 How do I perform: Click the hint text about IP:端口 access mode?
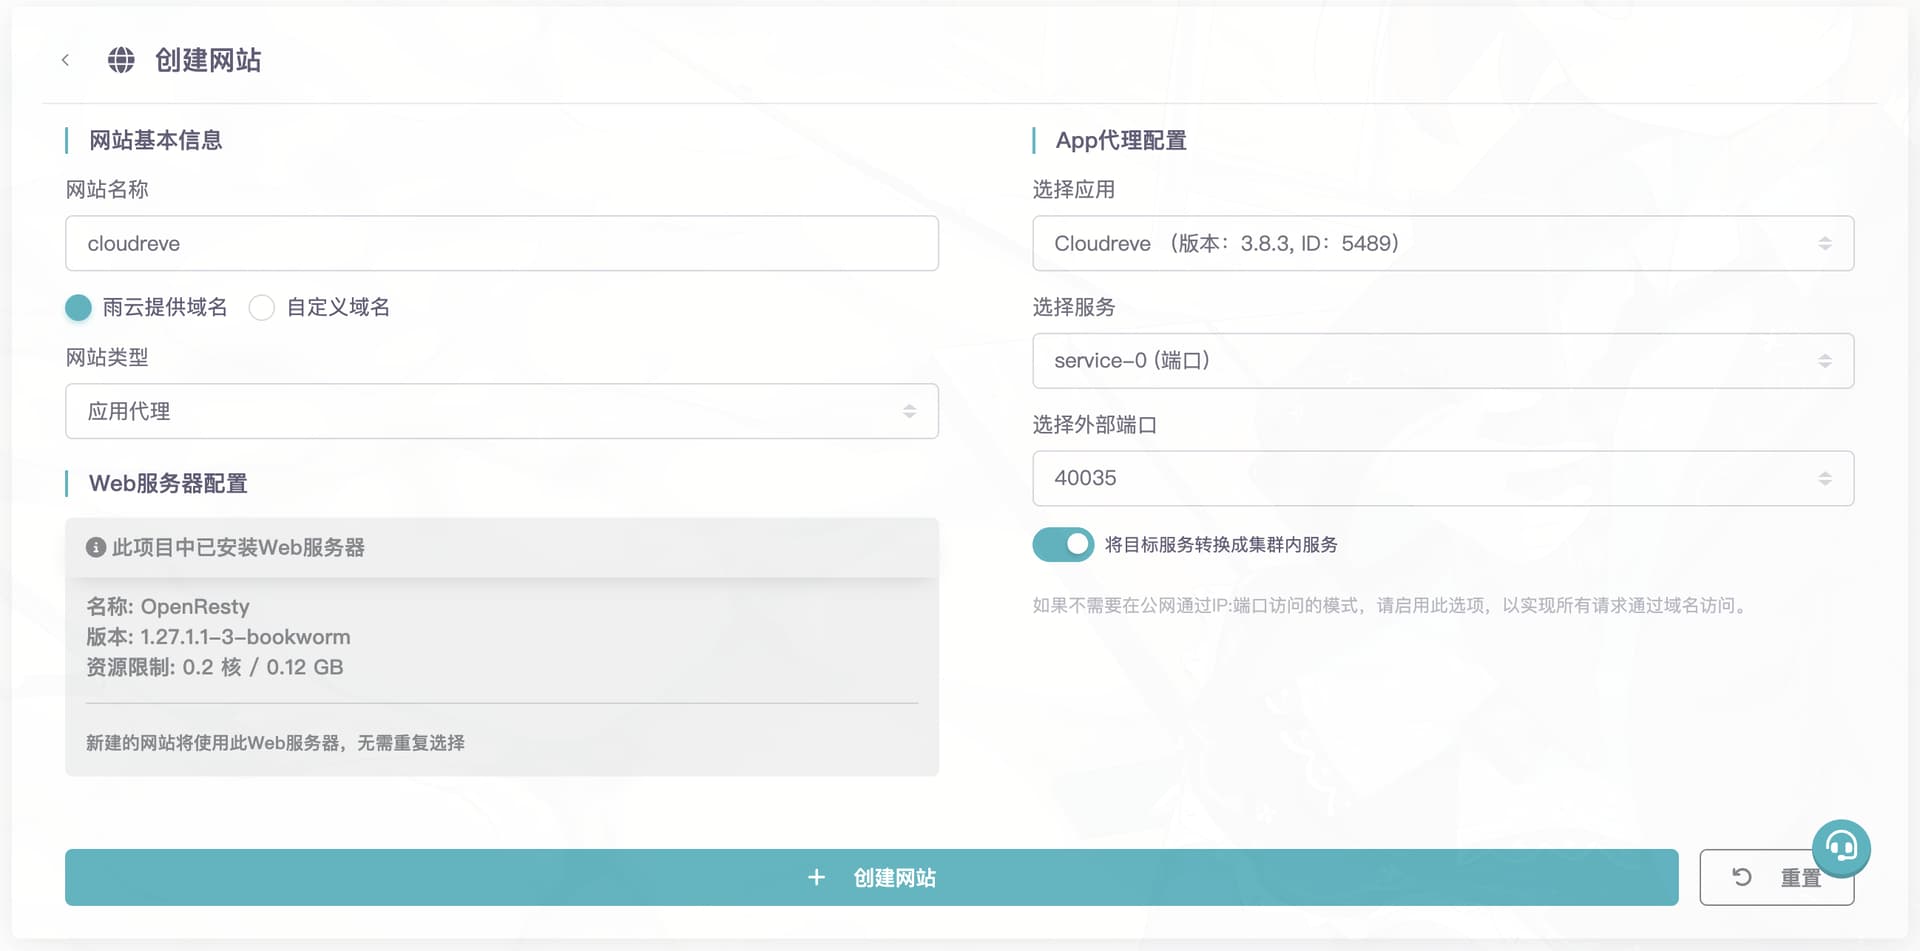pyautogui.click(x=1392, y=605)
